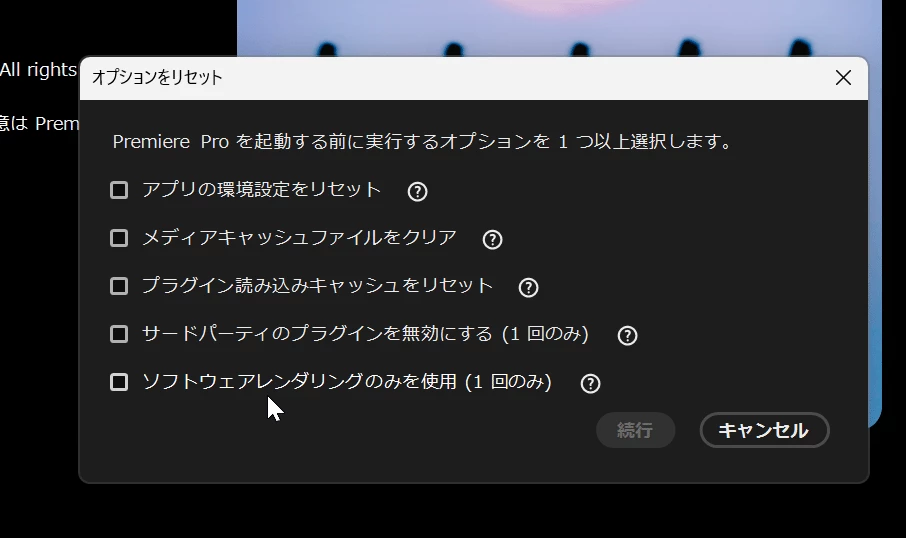906x538 pixels.
Task: Click the "All rights" text on splash screen
Action: [x=38, y=70]
